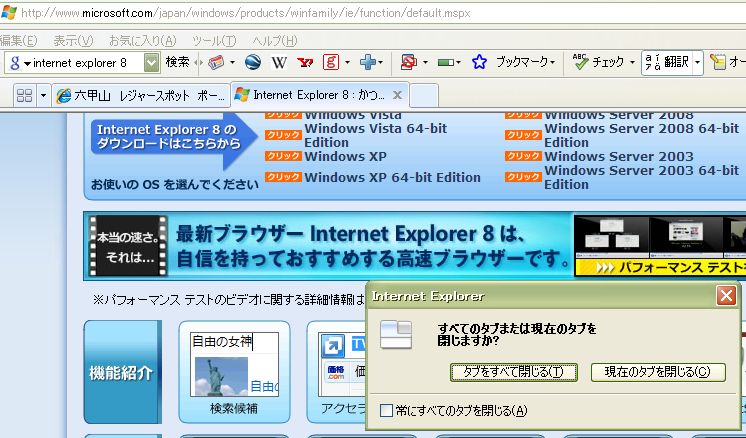
Task: Click Windows Server 2003 64-bit Edition link
Action: point(642,177)
